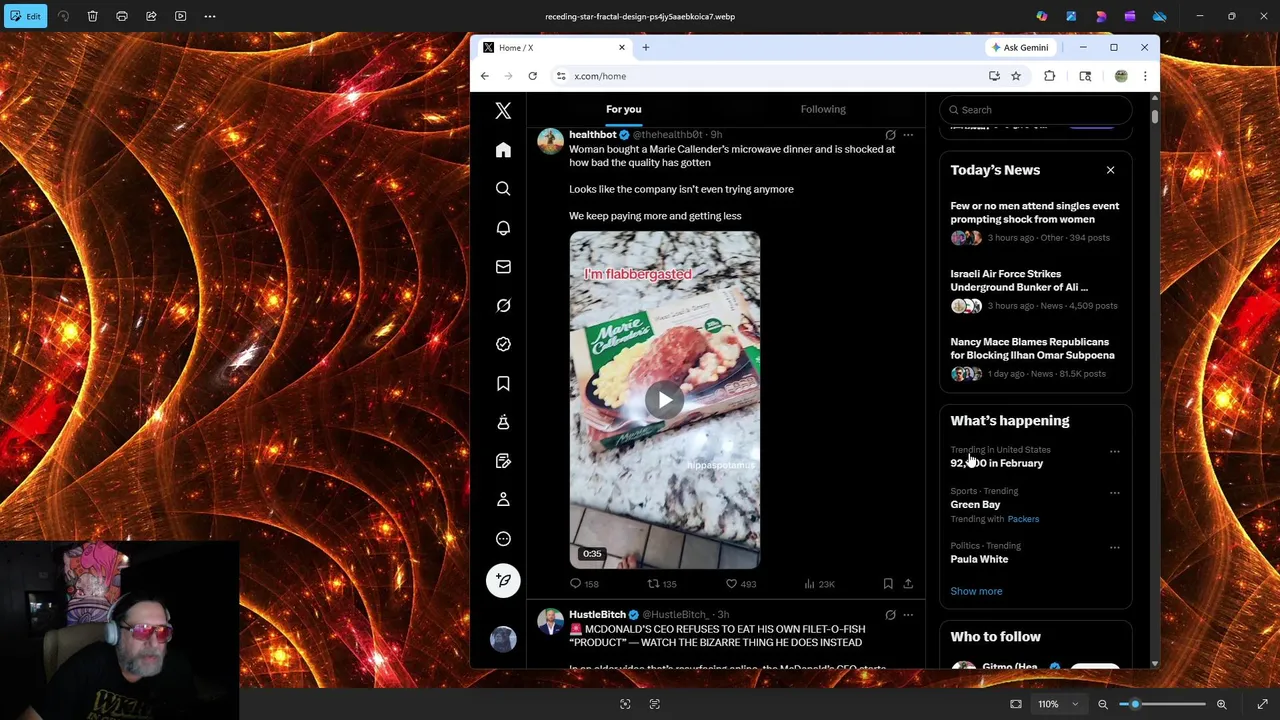Open the browser extensions puzzle icon
The image size is (1280, 720).
point(1049,76)
